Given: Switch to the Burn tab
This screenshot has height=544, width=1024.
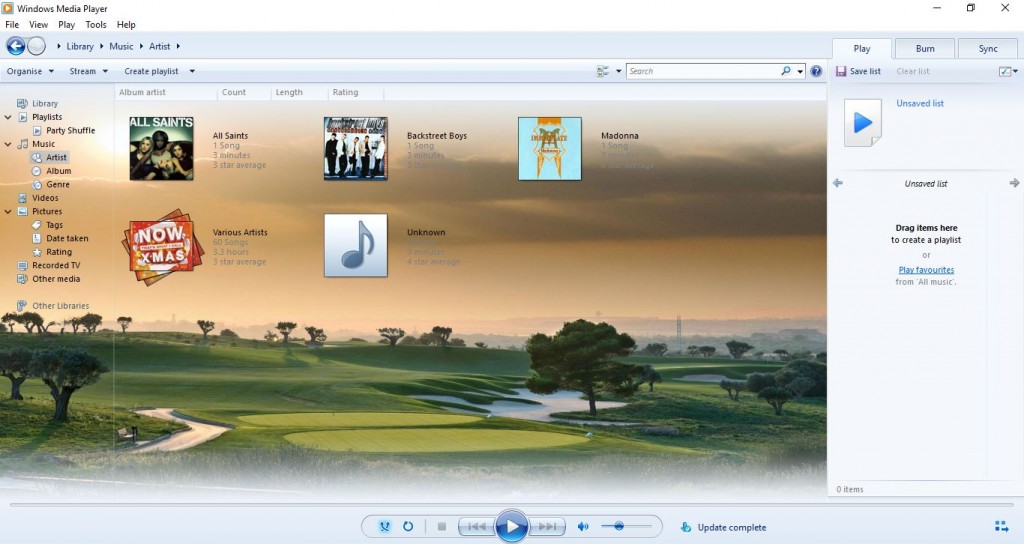Looking at the screenshot, I should 925,48.
